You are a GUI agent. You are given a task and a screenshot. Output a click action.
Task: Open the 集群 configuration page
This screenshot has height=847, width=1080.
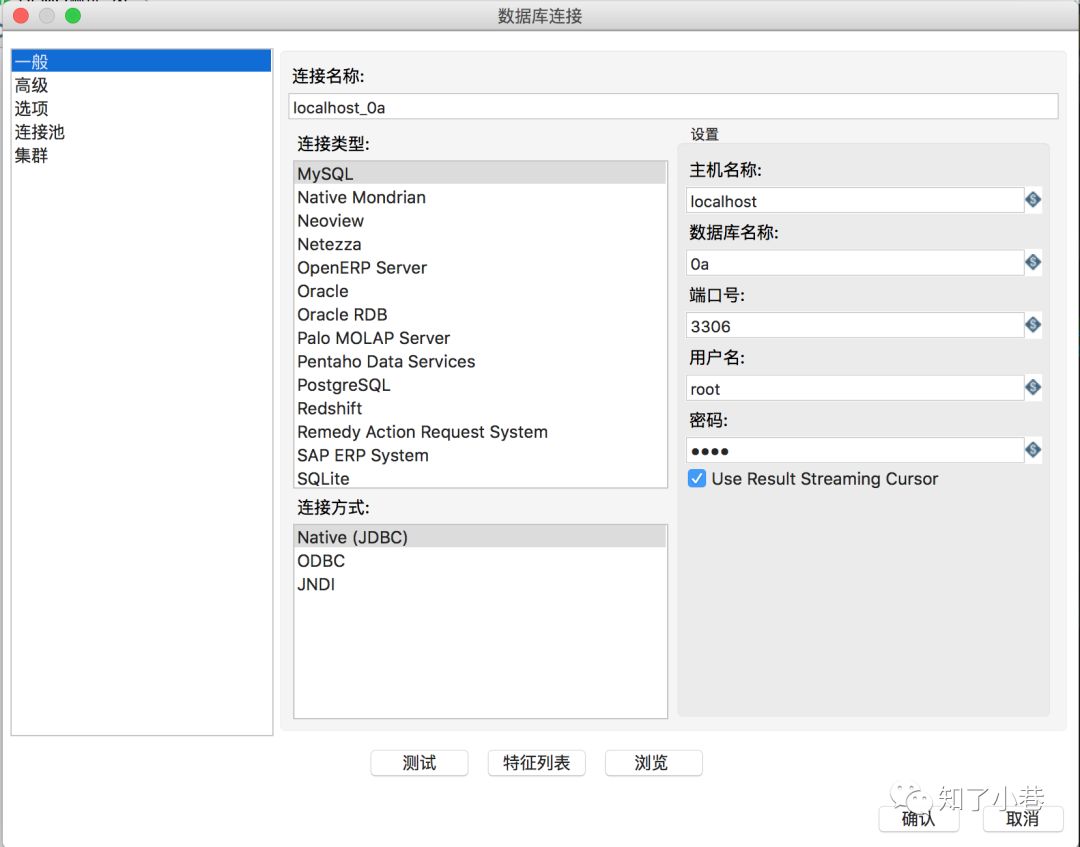(x=32, y=155)
